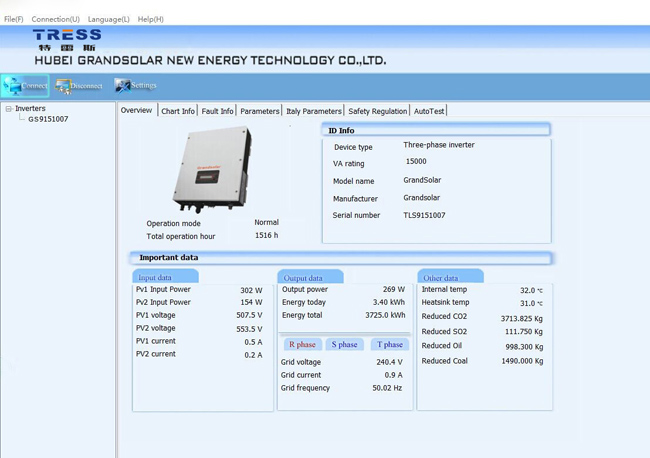Collapse the Inverters tree node
This screenshot has height=458, width=650.
pyautogui.click(x=8, y=109)
